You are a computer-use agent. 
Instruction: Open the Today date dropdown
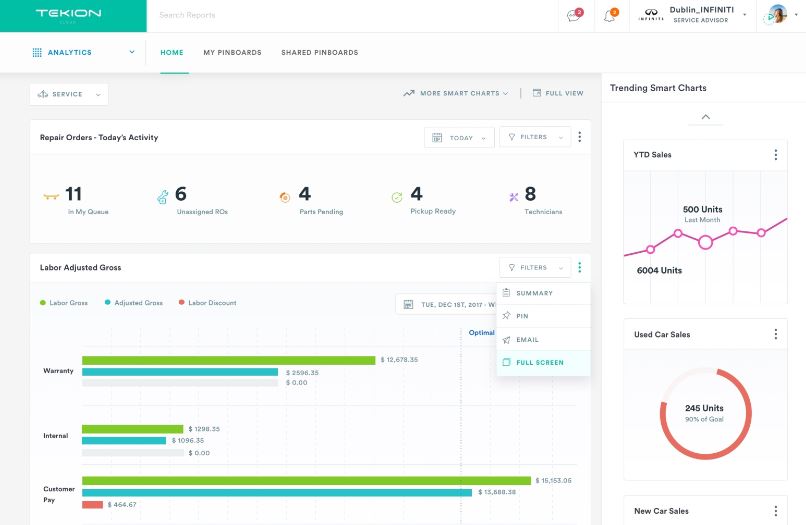click(x=459, y=137)
